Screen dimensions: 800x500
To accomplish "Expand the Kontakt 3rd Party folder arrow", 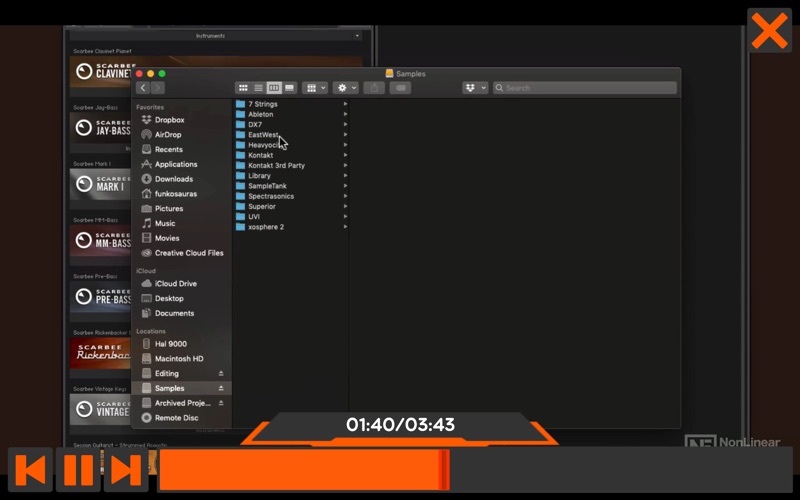I will (345, 165).
